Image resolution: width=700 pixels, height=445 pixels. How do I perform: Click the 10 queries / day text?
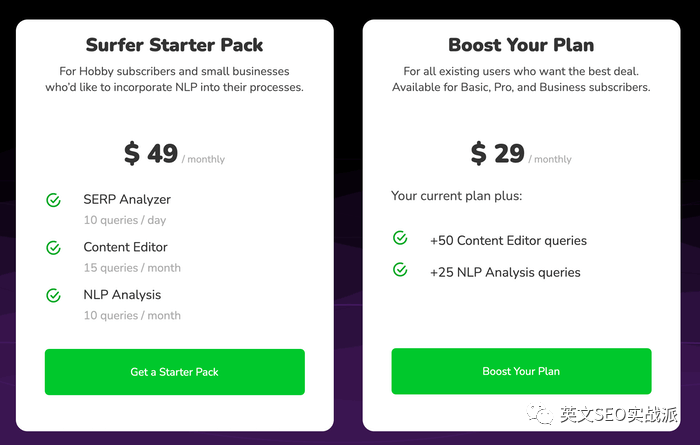[125, 220]
